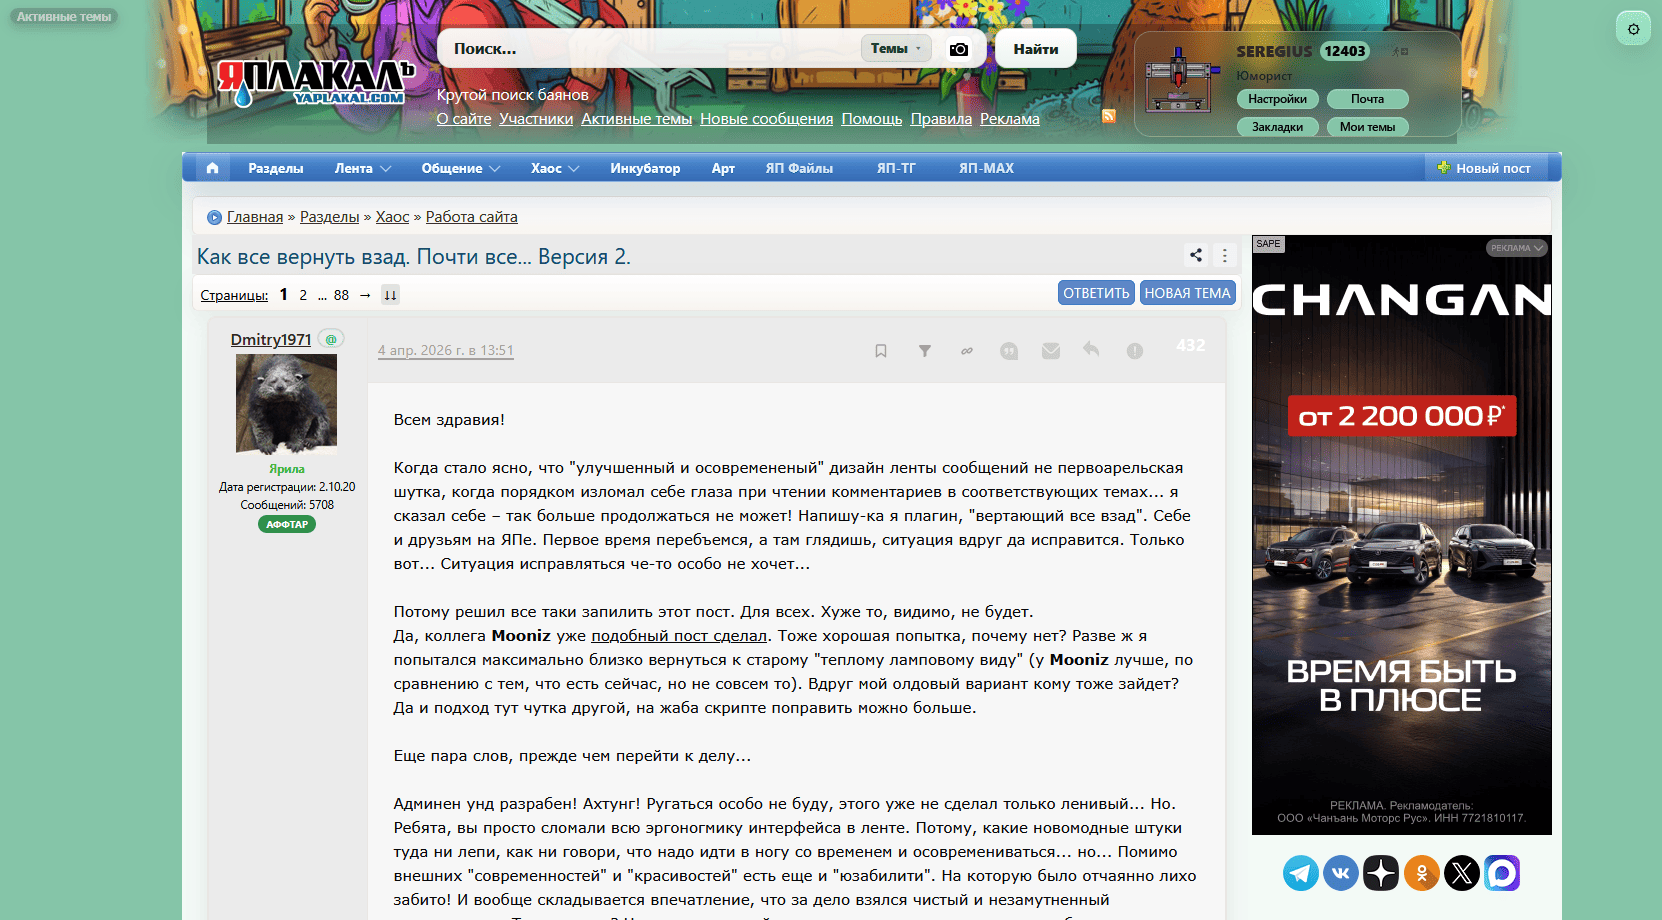1662x920 pixels.
Task: Send private message via envelope icon
Action: [x=1051, y=351]
